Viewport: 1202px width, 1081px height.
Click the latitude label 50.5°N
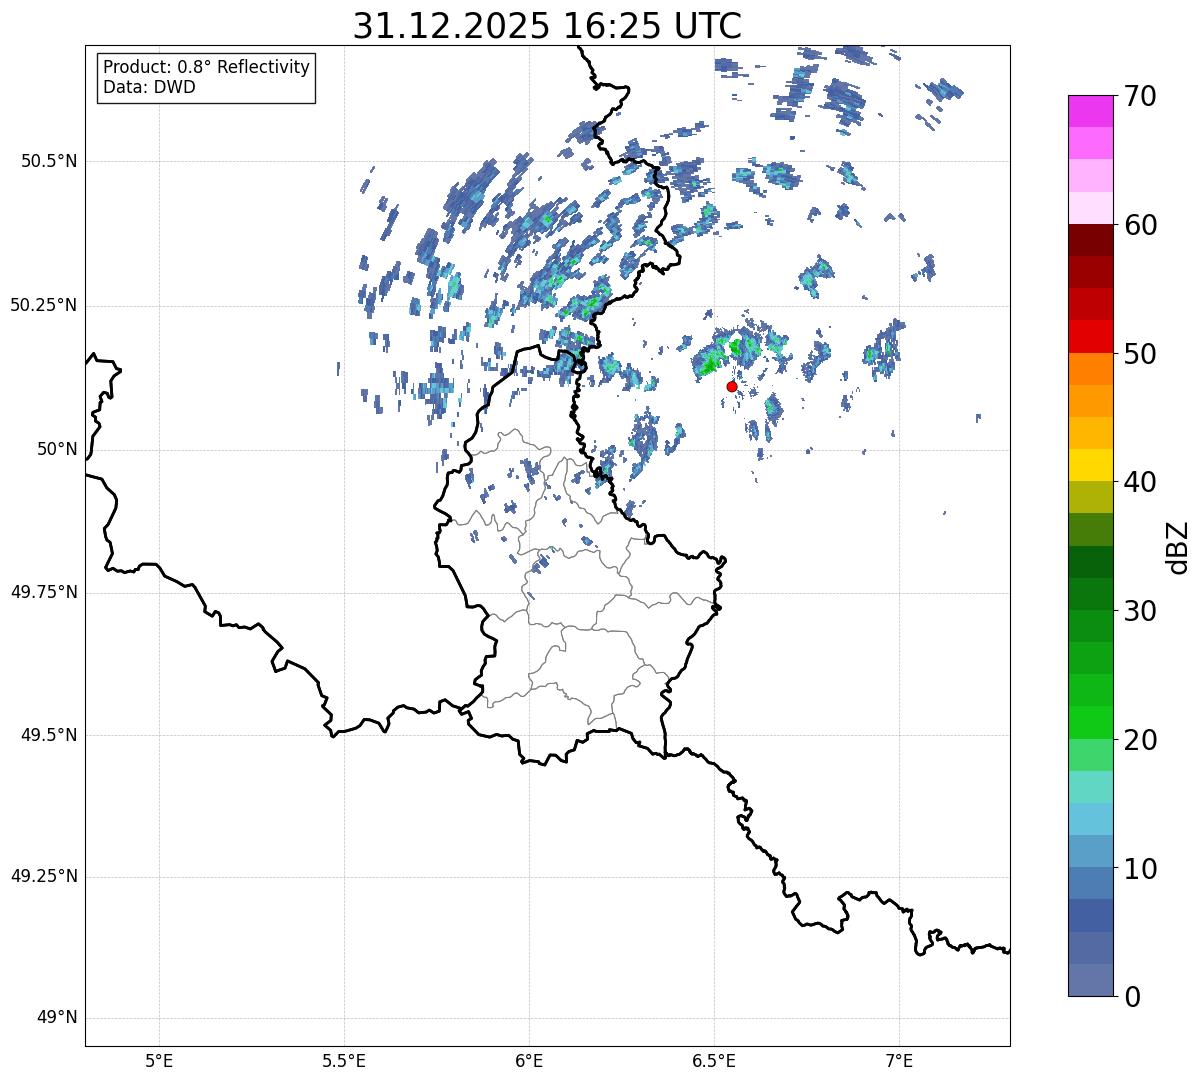coord(48,161)
